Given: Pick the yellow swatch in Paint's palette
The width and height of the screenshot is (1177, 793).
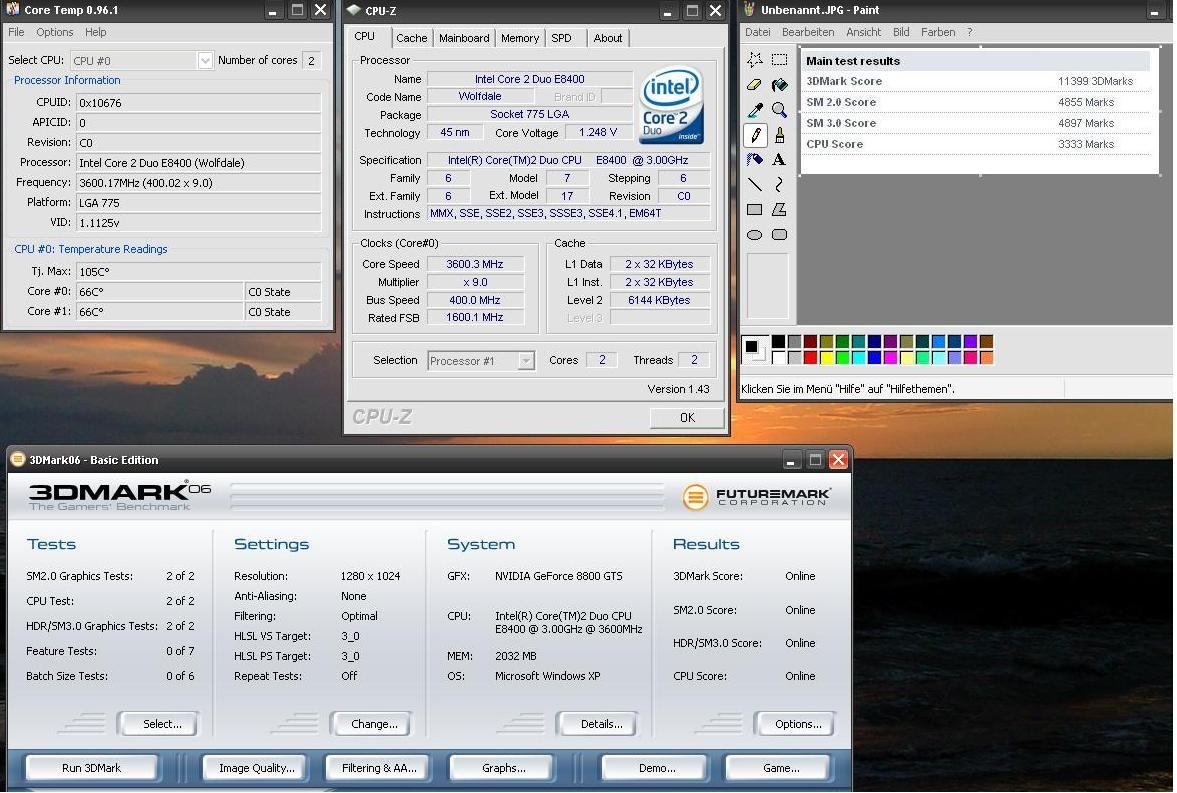Looking at the screenshot, I should (826, 357).
